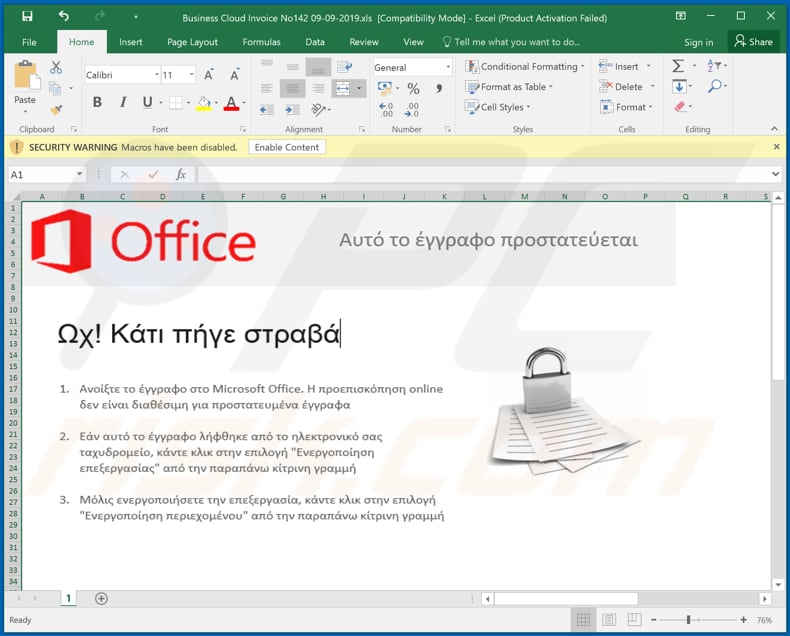The image size is (790, 636).
Task: Open the Calibri font name dropdown
Action: click(x=157, y=75)
